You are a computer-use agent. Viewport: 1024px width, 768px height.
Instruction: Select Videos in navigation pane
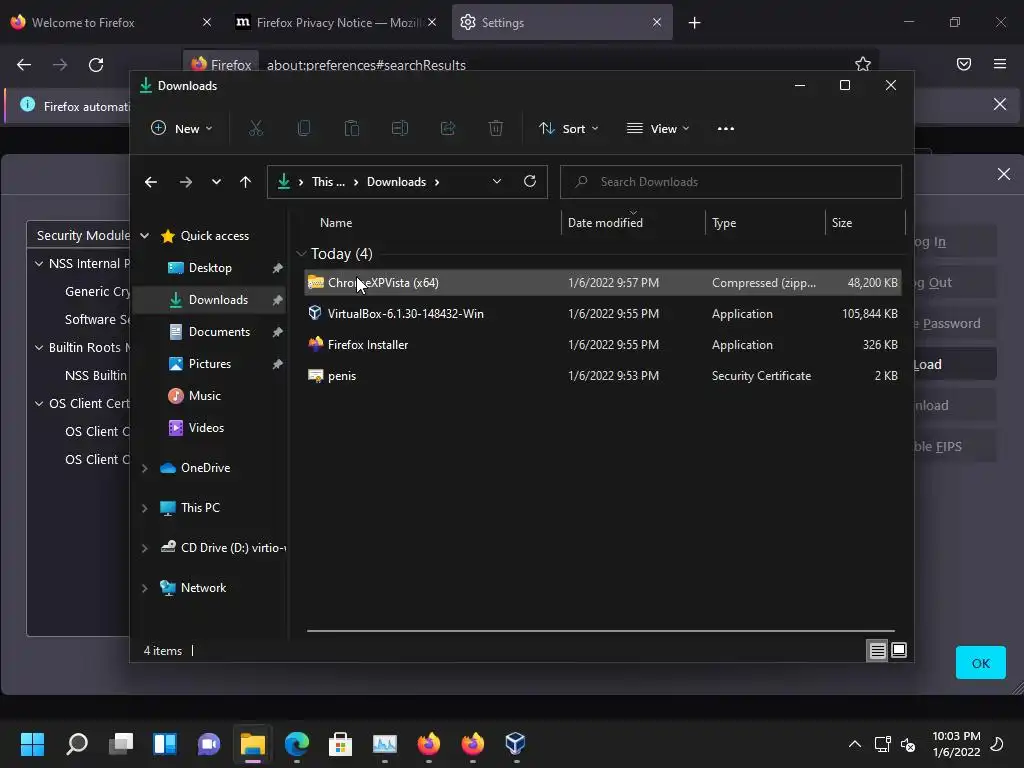pos(206,428)
